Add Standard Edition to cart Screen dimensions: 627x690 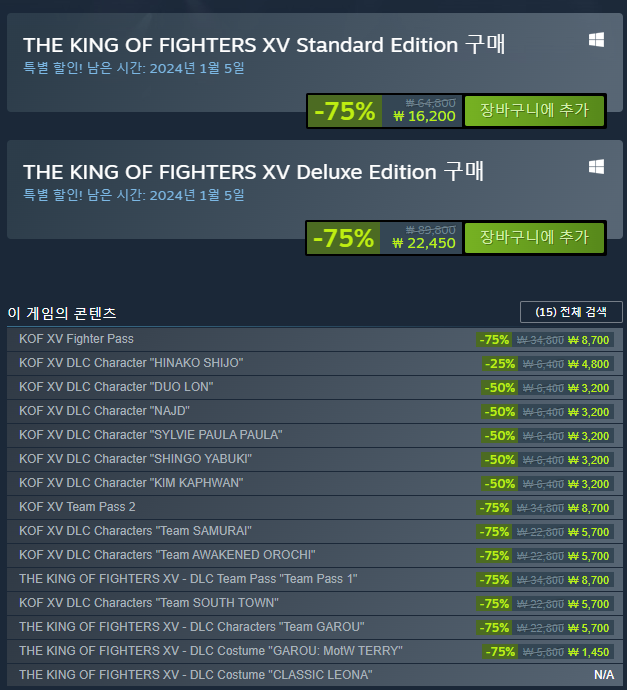534,110
